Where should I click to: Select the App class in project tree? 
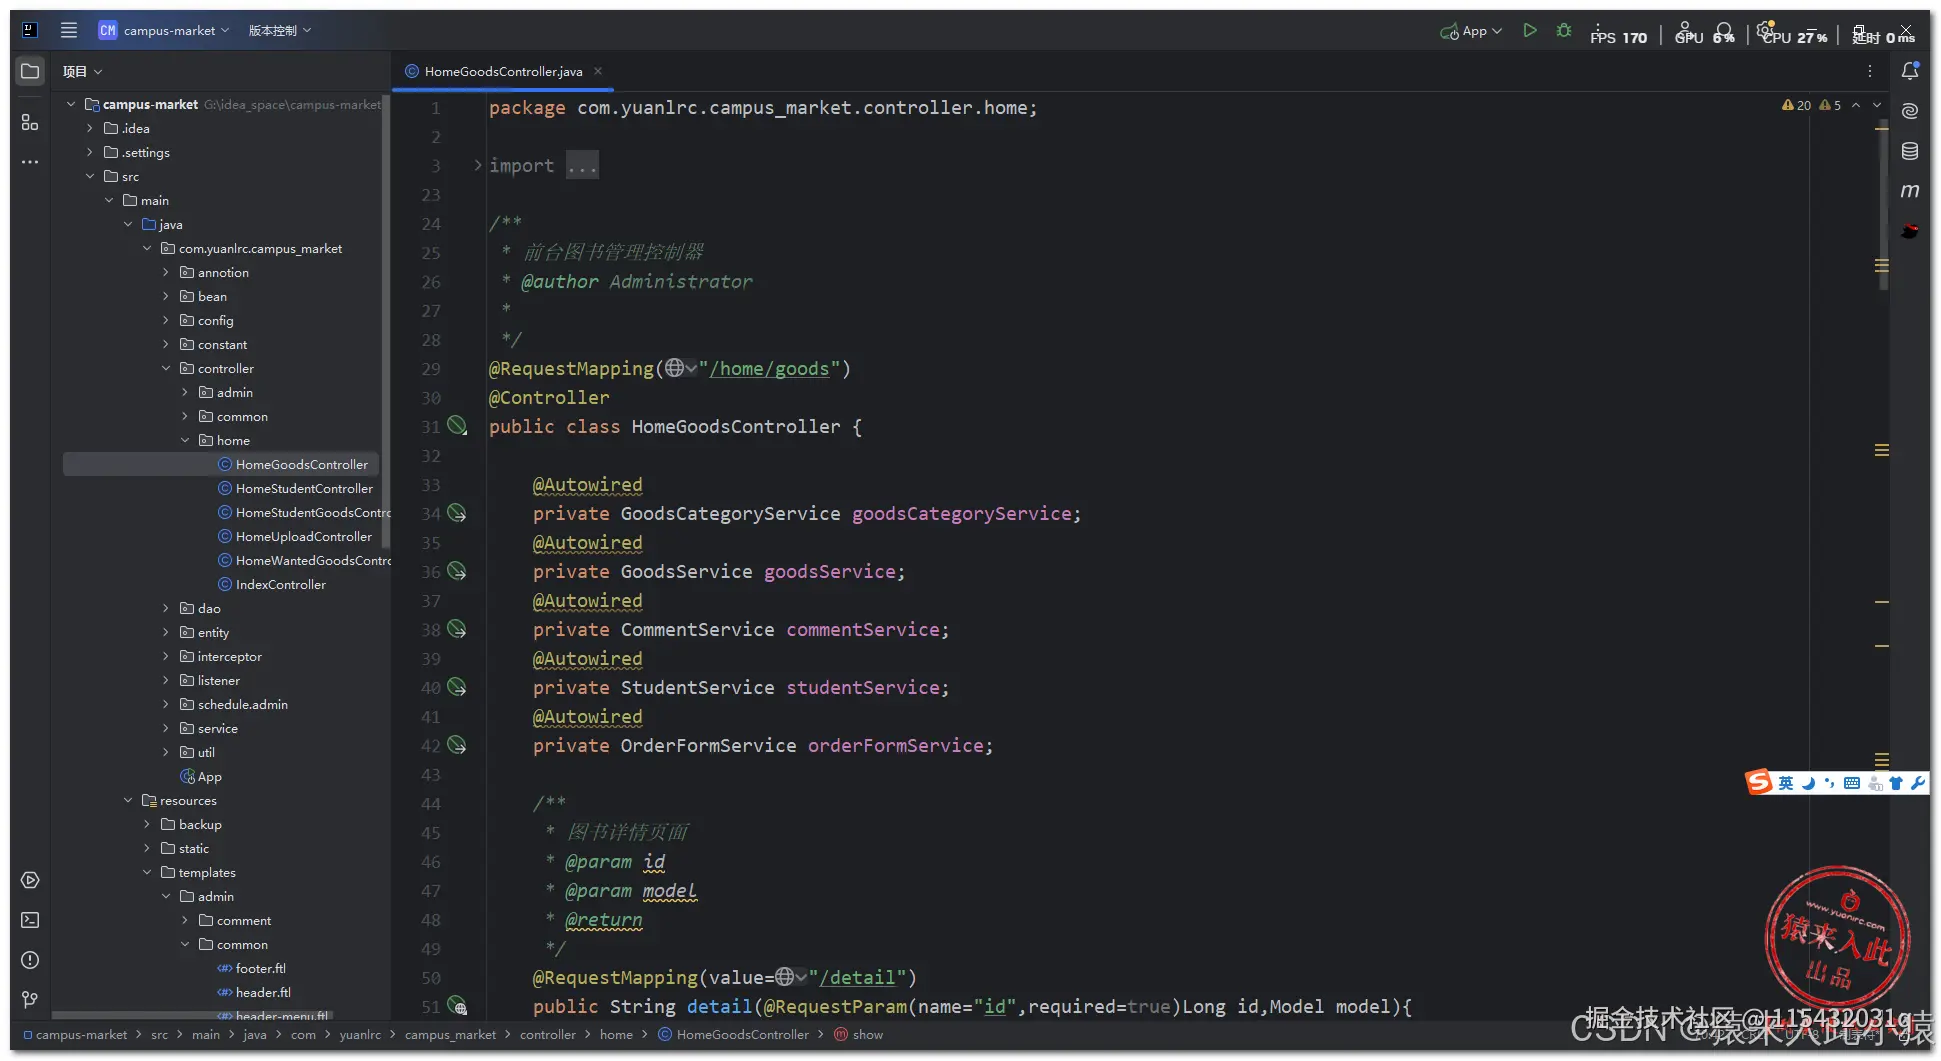[x=209, y=776]
